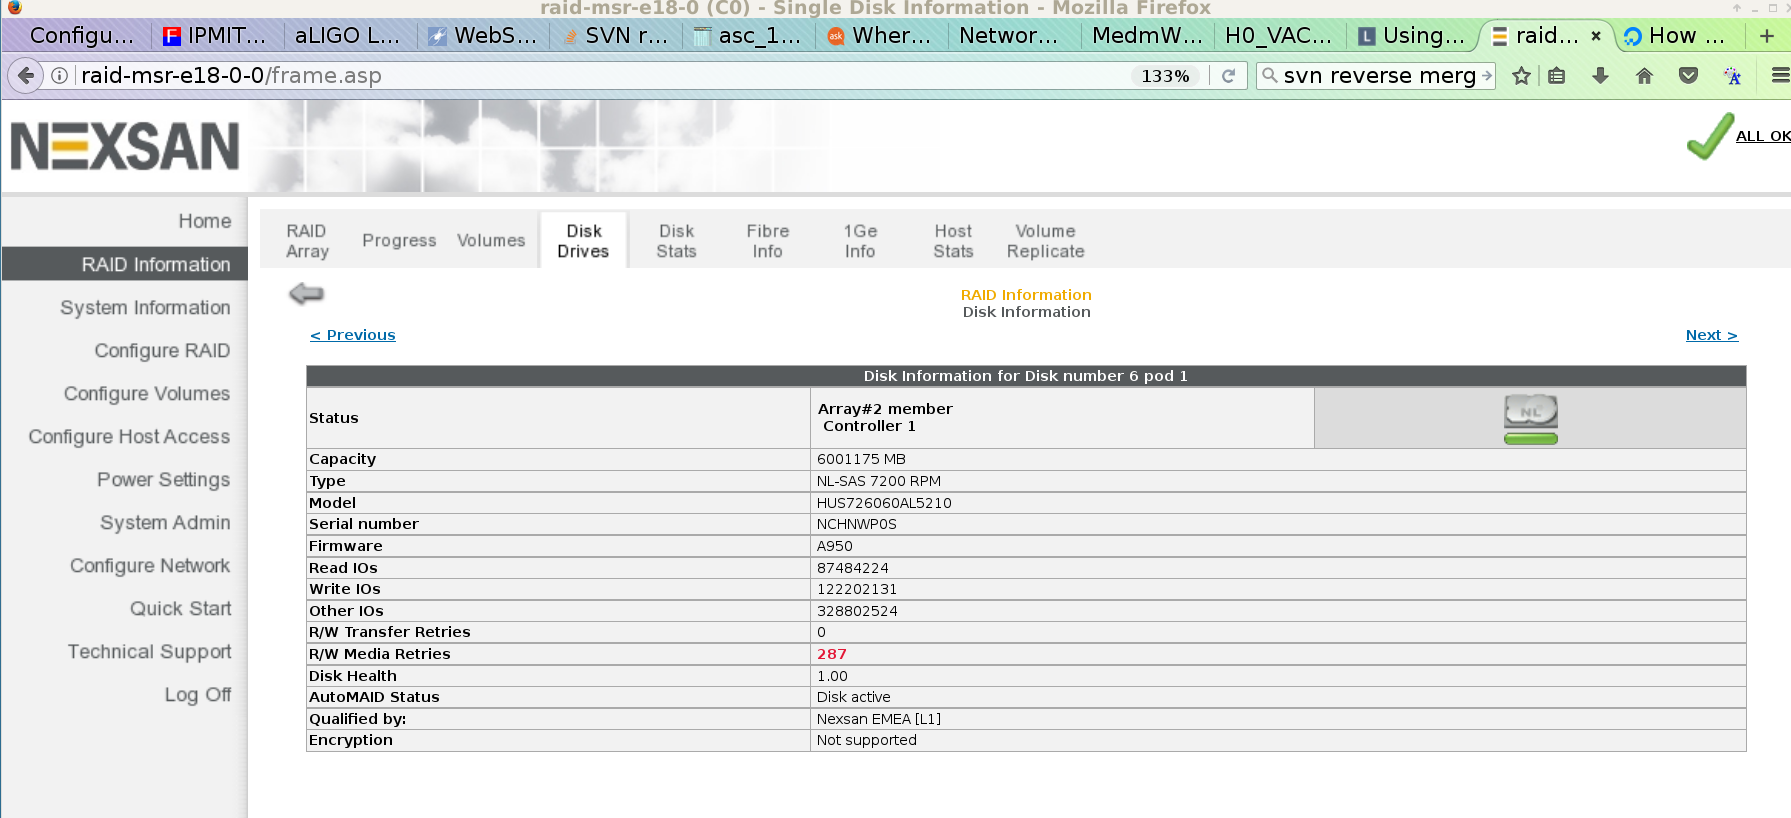Reload the page with the refresh icon
1791x818 pixels.
click(1228, 76)
